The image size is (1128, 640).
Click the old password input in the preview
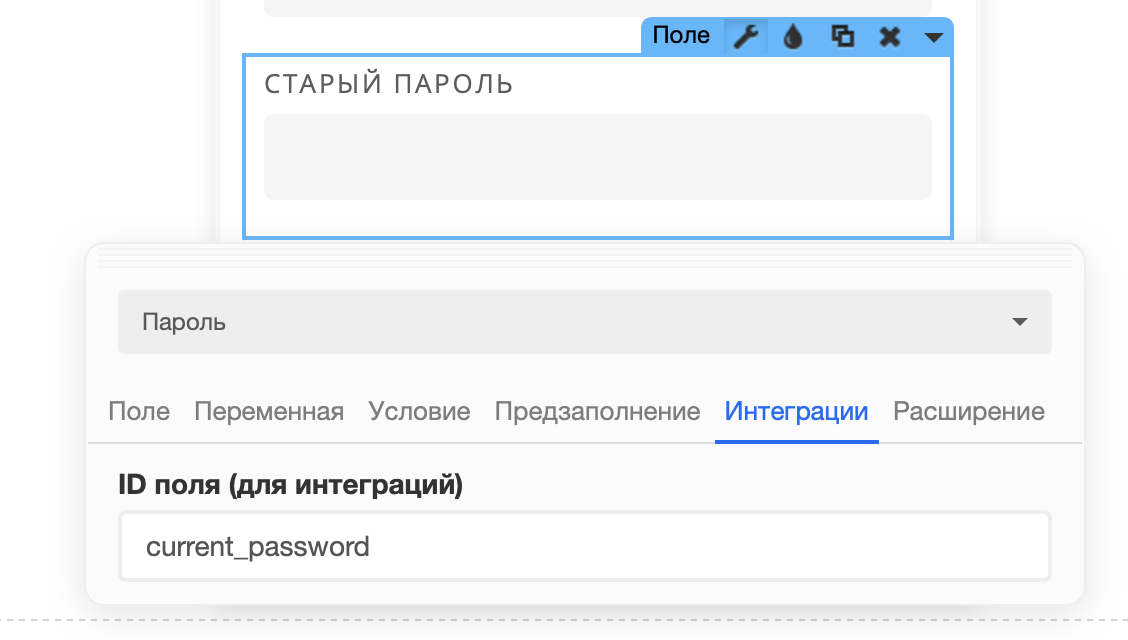(x=598, y=157)
